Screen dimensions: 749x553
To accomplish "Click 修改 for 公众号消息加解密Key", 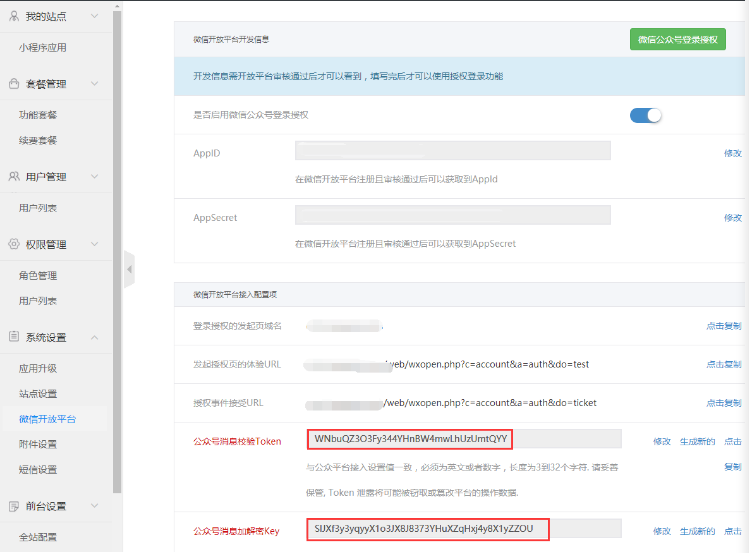I will 662,531.
